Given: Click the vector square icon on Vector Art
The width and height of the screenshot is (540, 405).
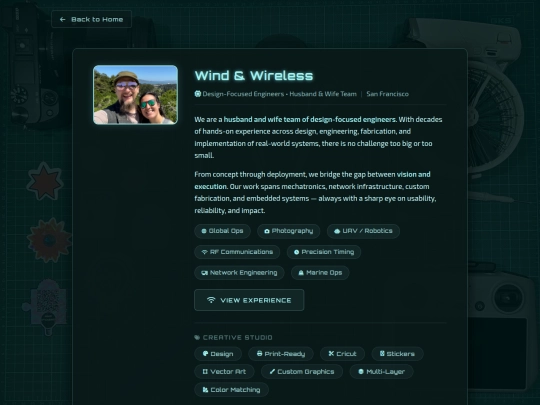Looking at the screenshot, I should click(205, 371).
